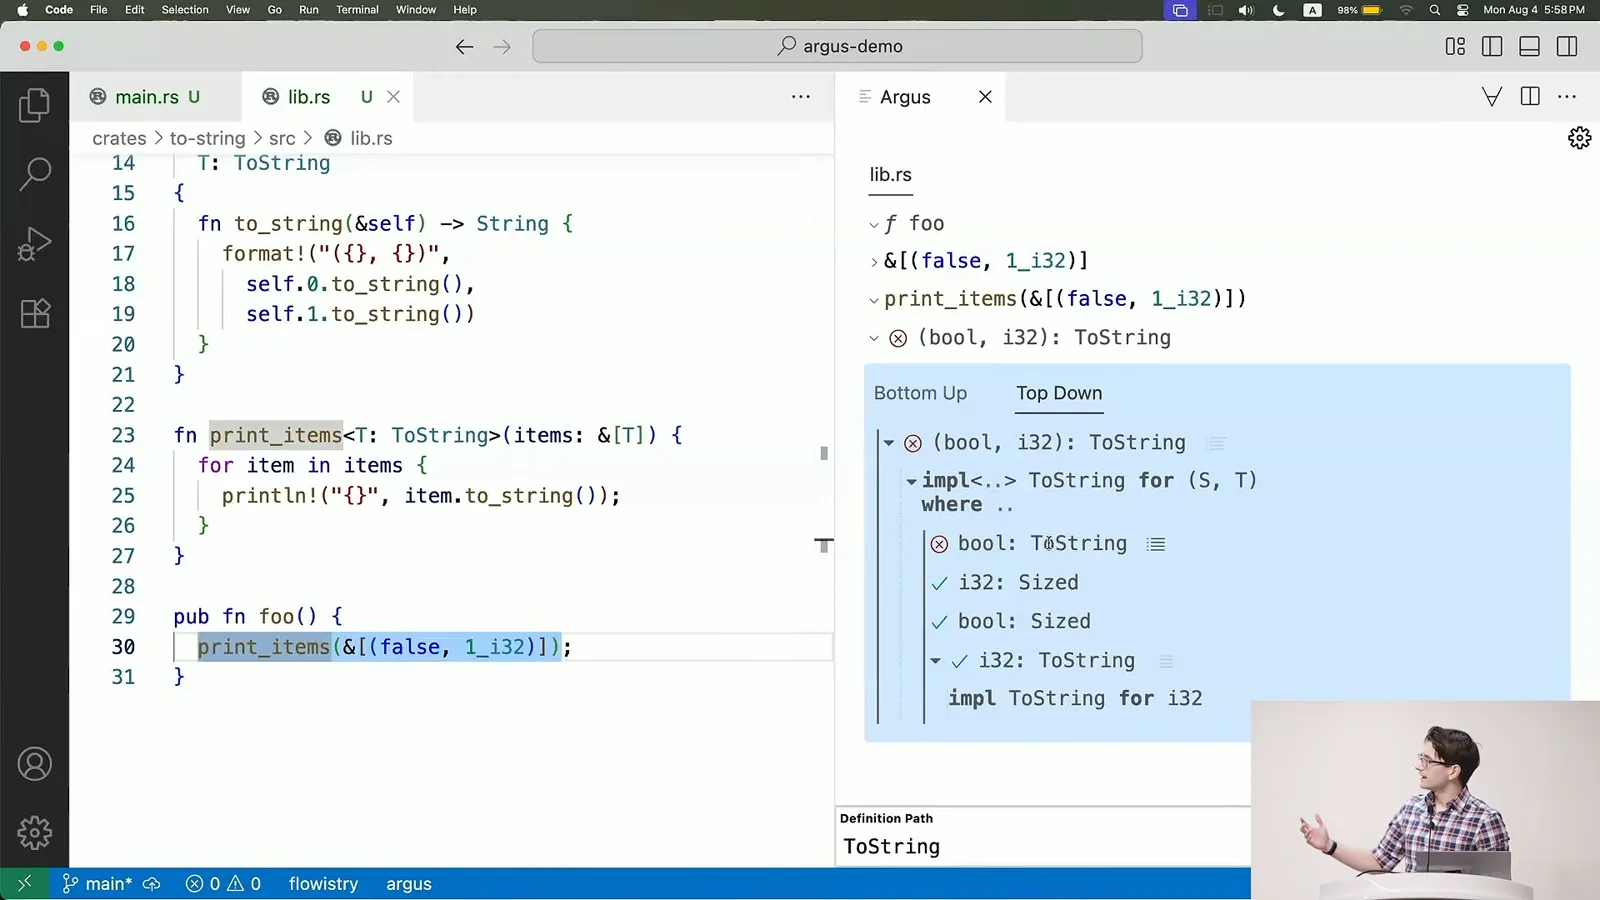Select the Top Down tab
Screen dimensions: 1600x900
coord(1059,393)
